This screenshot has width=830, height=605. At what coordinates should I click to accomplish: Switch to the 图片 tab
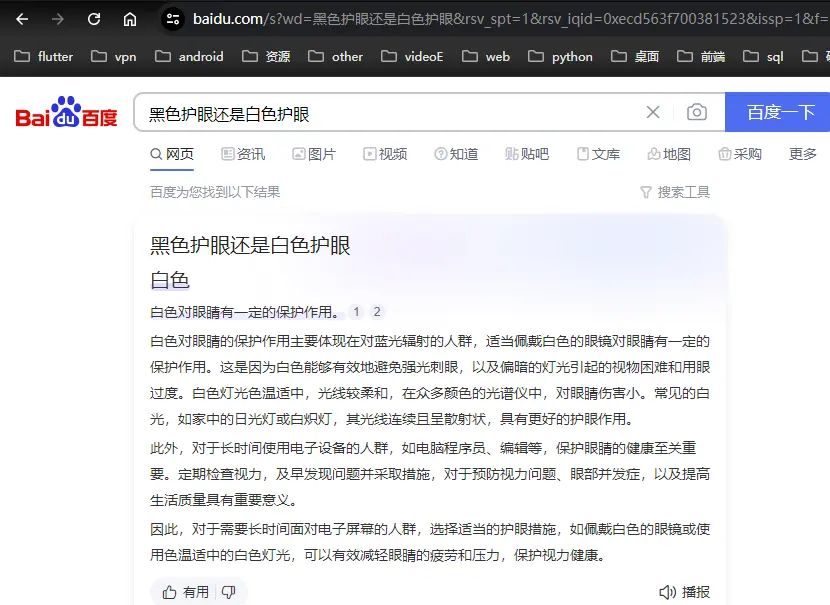[314, 154]
